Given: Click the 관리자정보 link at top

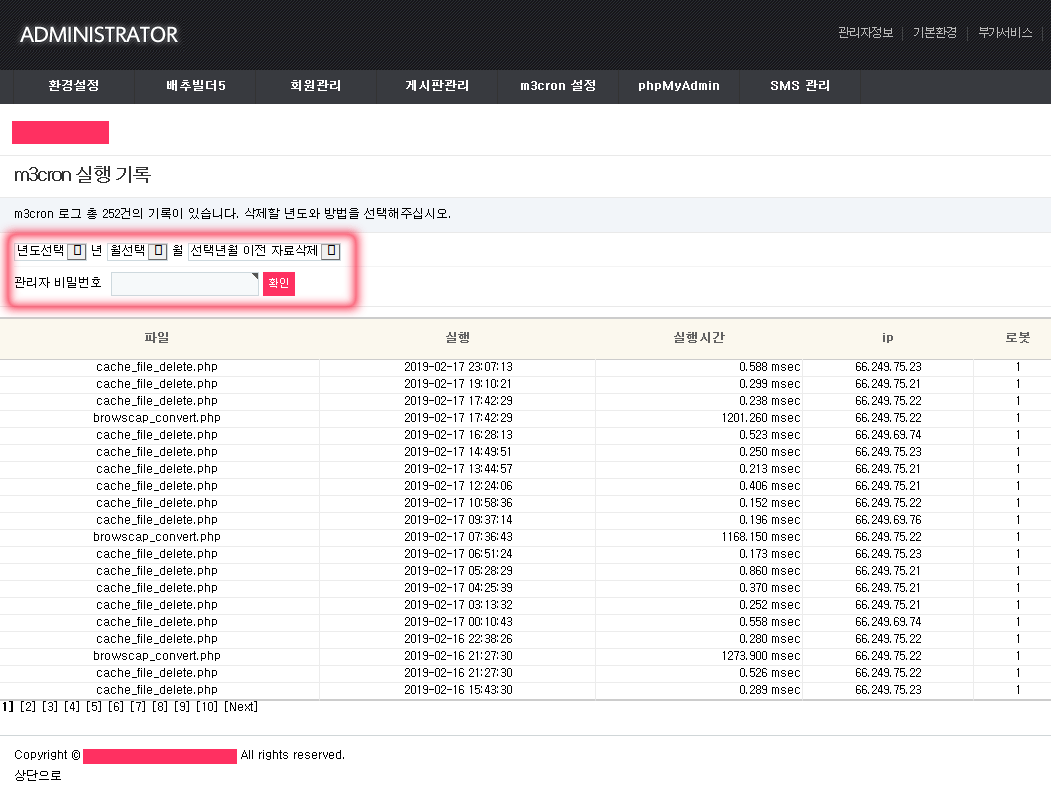Looking at the screenshot, I should point(865,33).
